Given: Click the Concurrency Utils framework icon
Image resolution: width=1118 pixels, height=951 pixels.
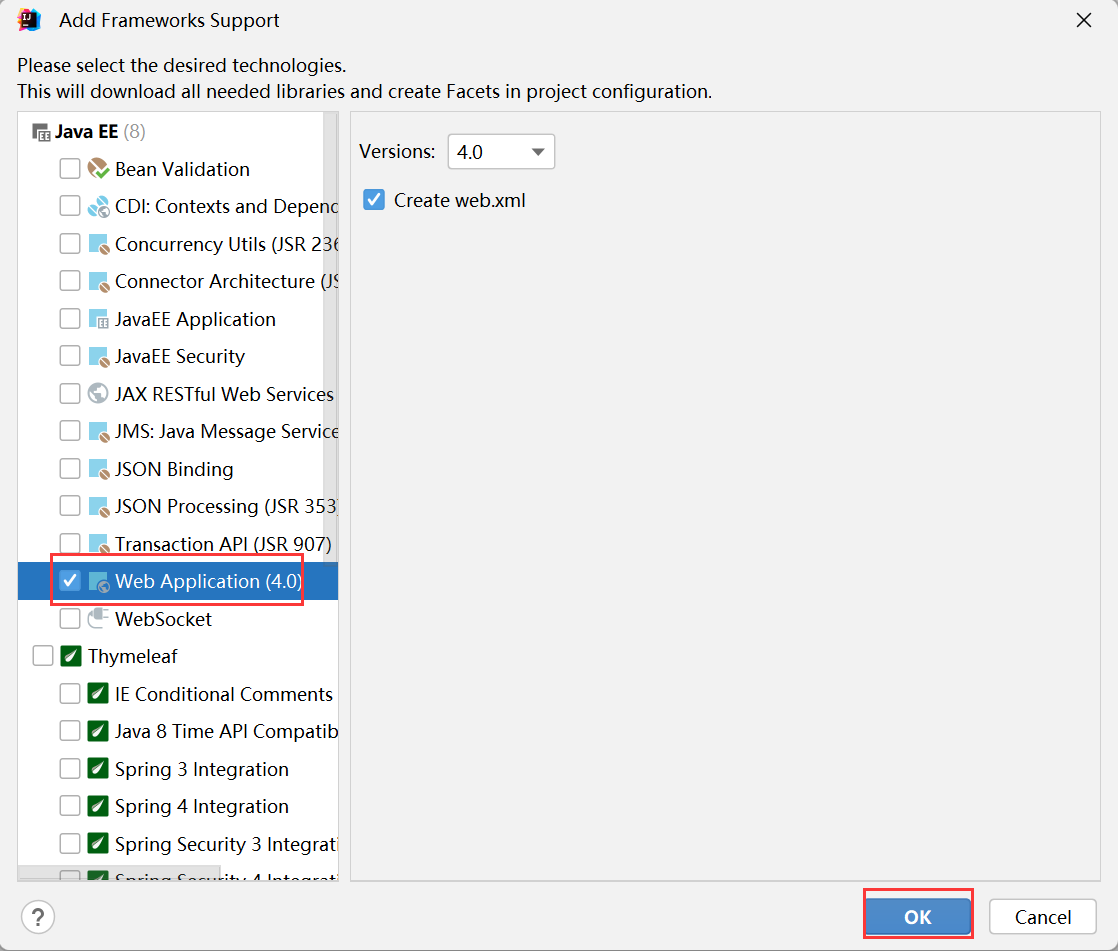Looking at the screenshot, I should [x=98, y=244].
